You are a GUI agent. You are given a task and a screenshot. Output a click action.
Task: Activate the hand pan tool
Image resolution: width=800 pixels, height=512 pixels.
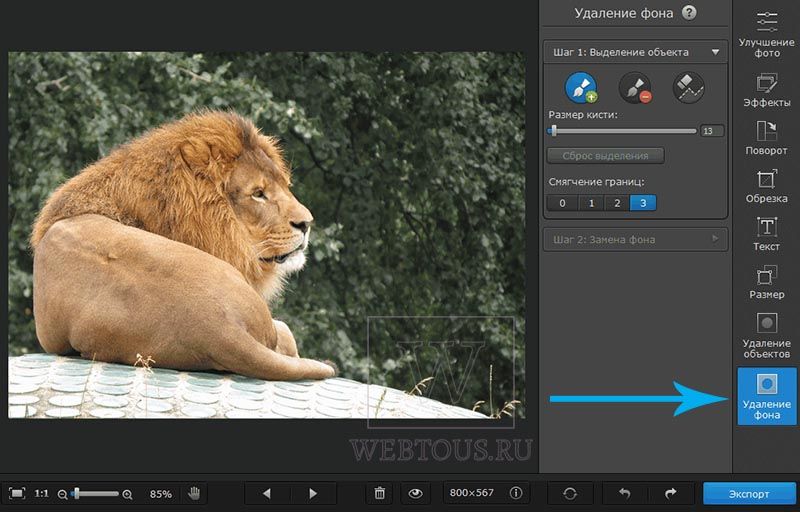195,493
